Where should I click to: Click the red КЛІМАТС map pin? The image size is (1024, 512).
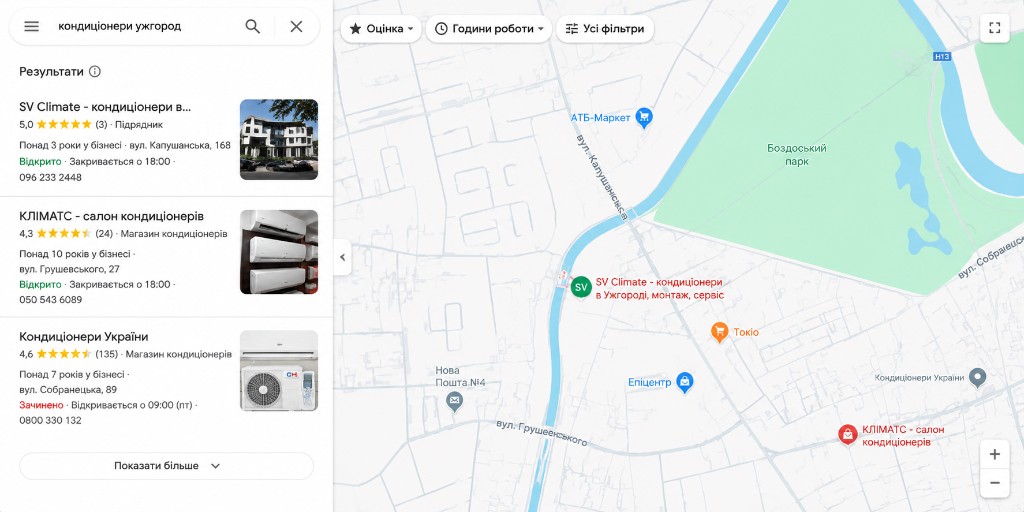coord(848,434)
